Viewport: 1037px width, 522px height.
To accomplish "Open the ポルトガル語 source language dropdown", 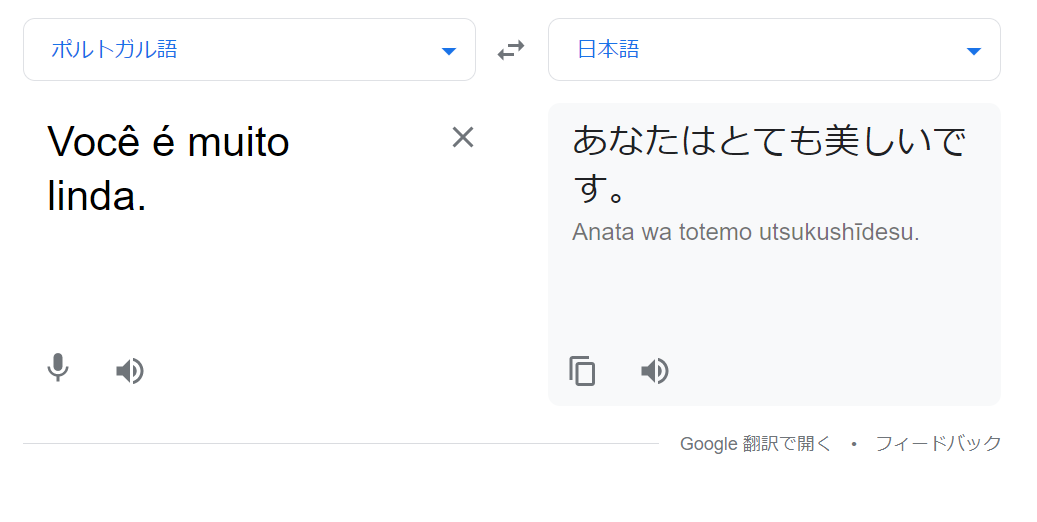I will tap(249, 50).
